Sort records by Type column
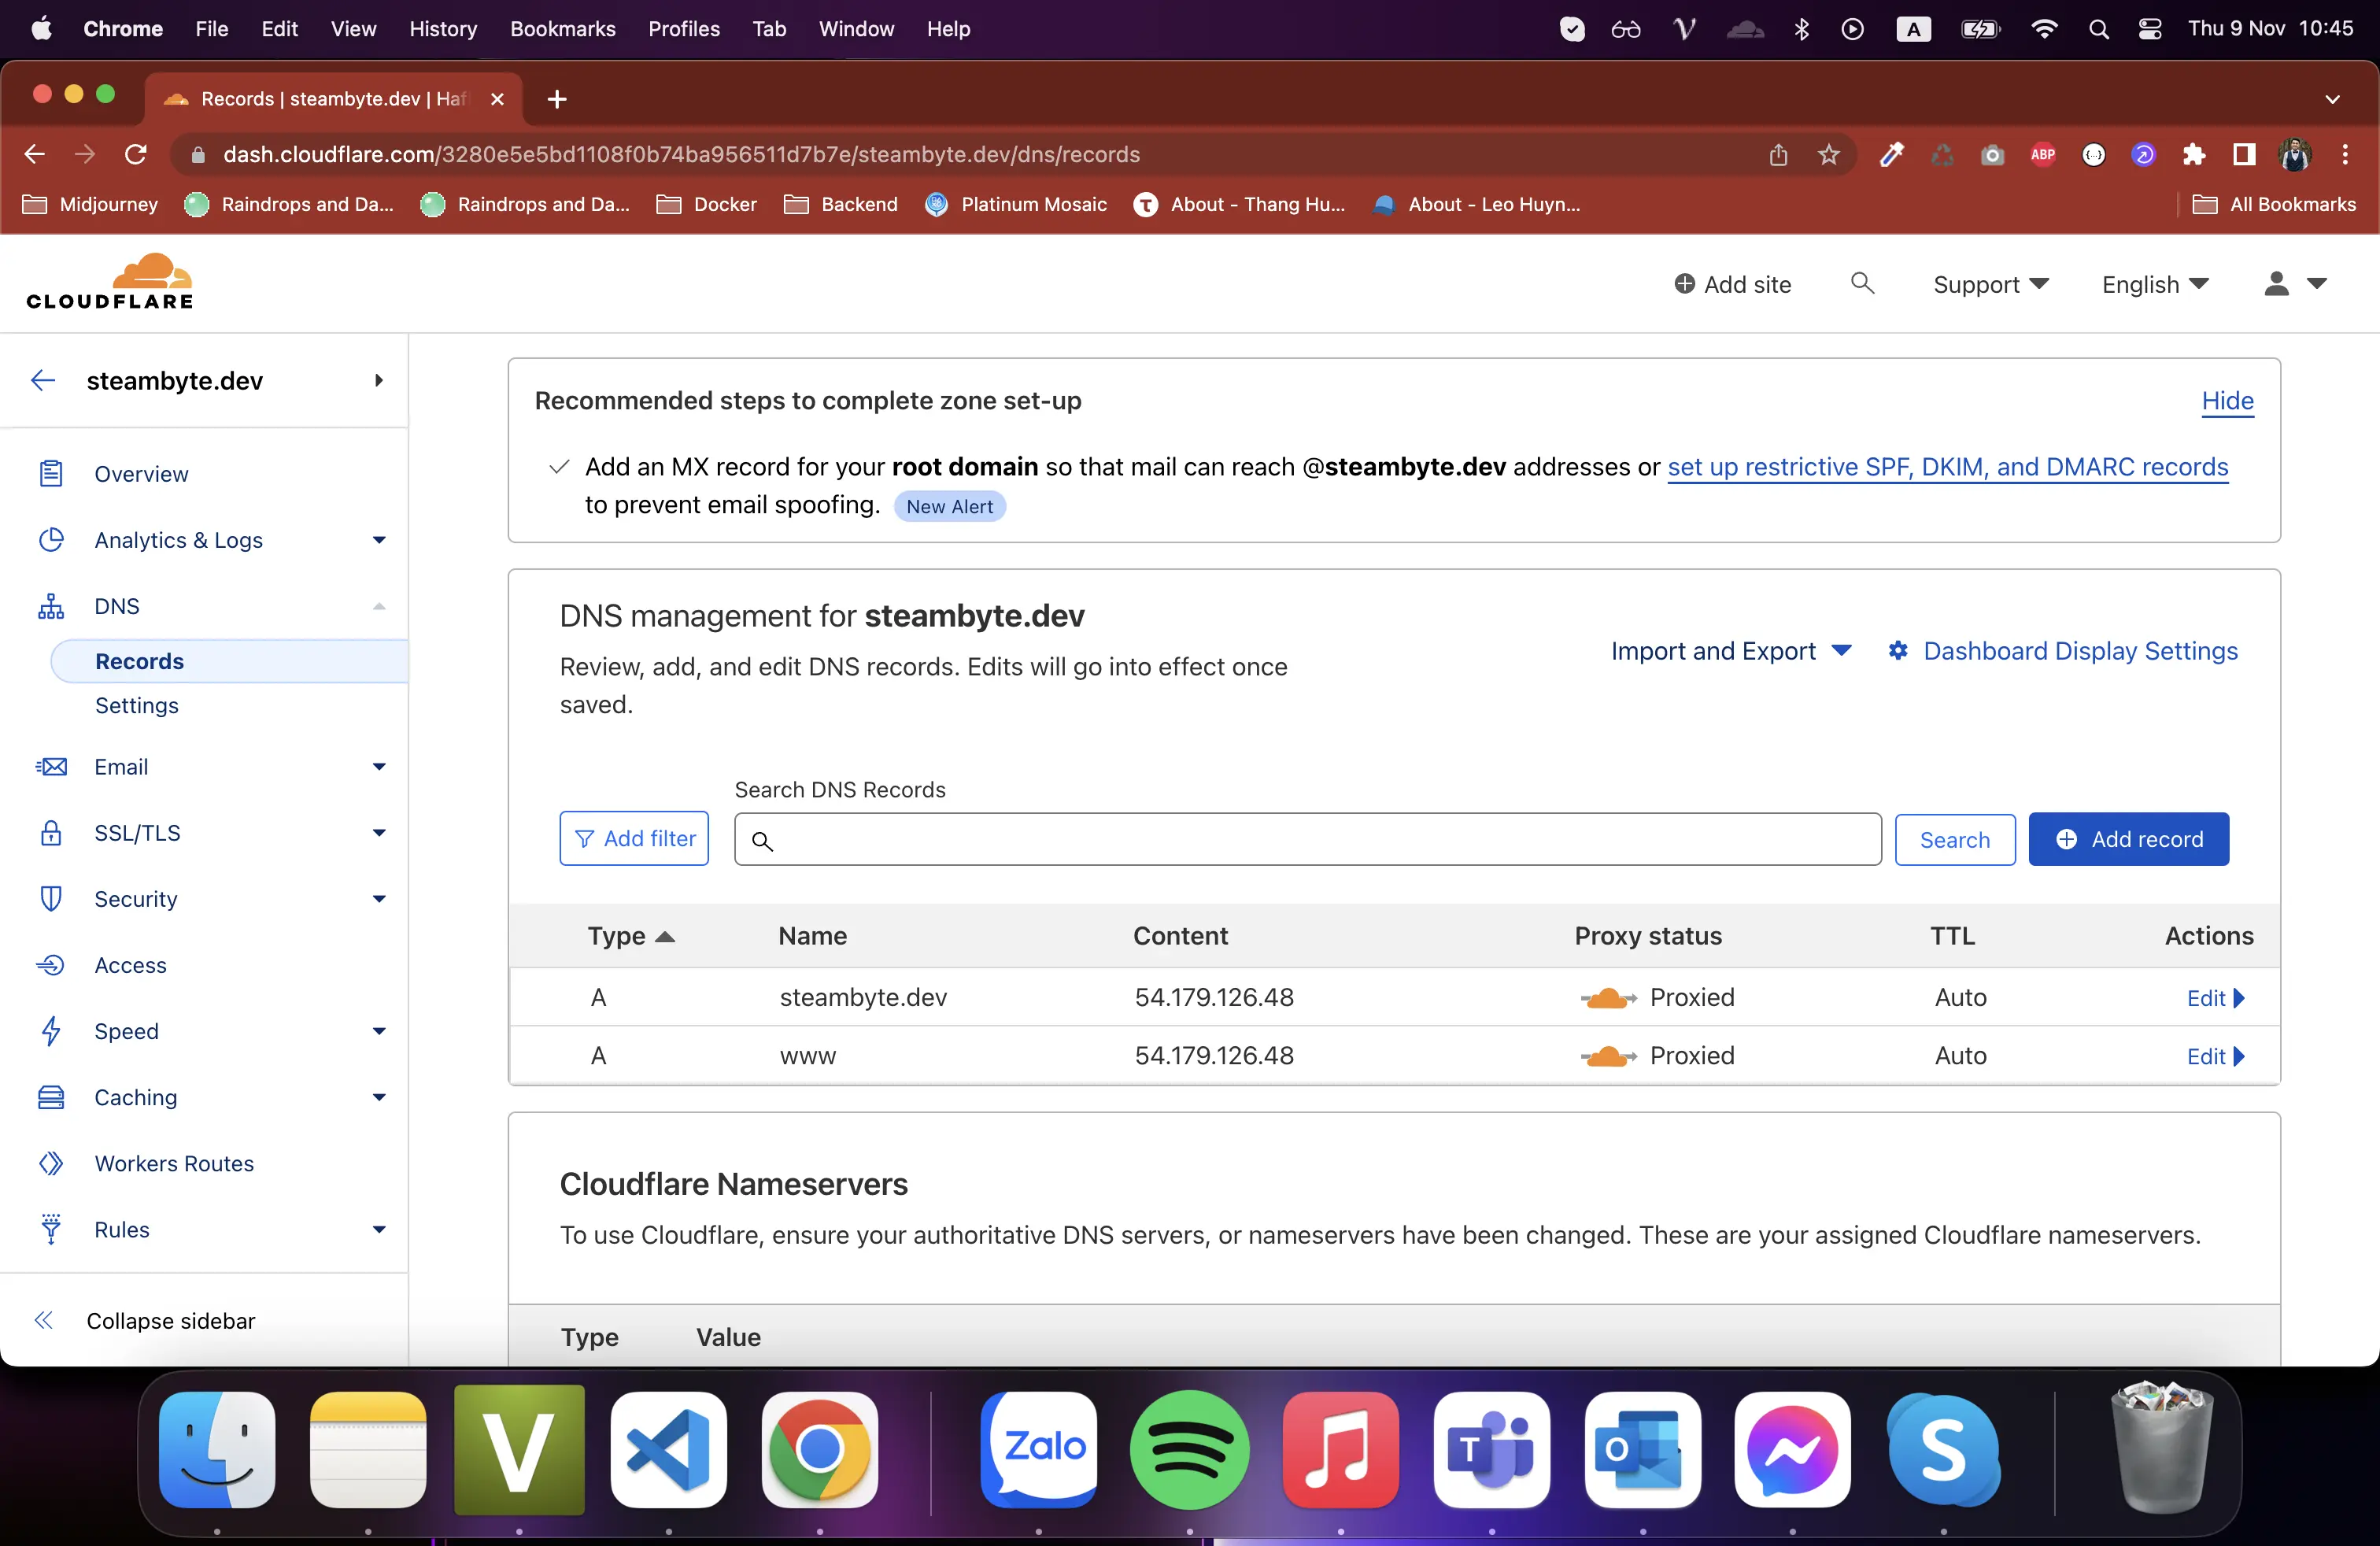This screenshot has width=2380, height=1546. pos(631,936)
